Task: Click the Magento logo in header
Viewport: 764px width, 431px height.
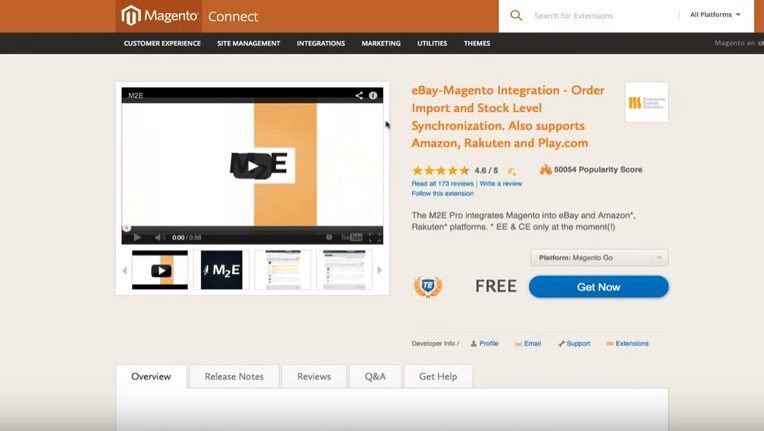Action: pos(159,16)
